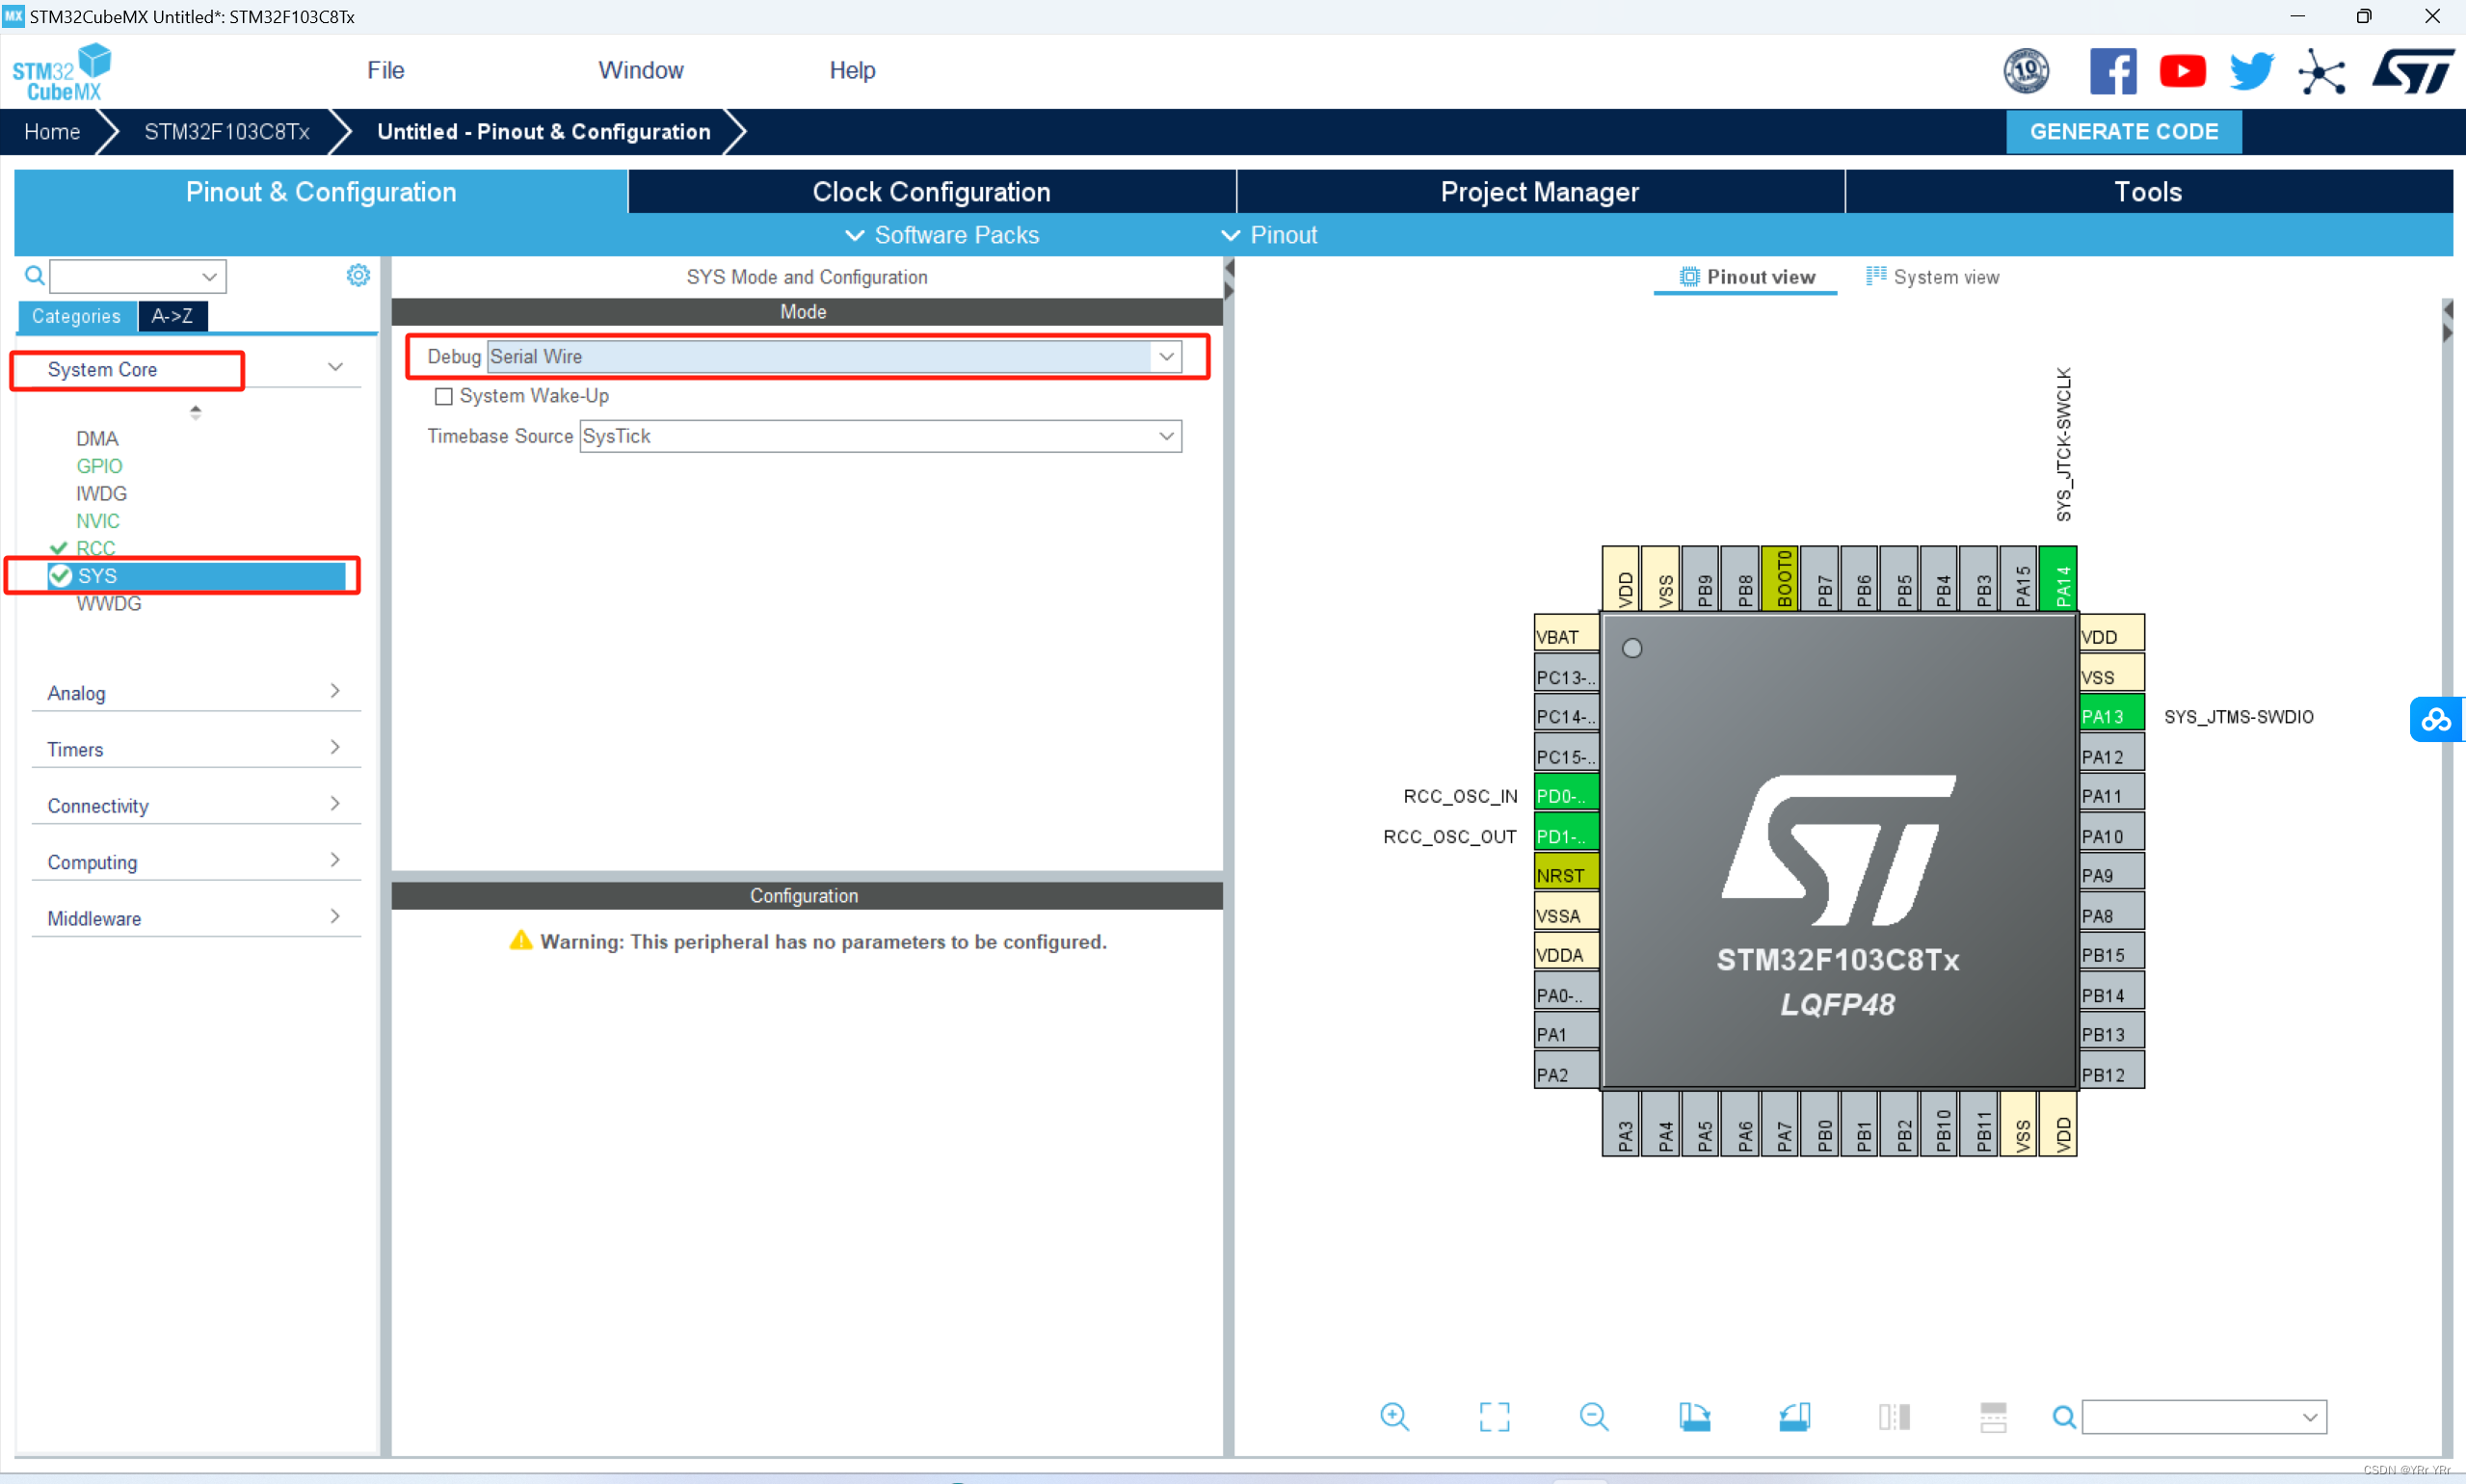The width and height of the screenshot is (2466, 1484).
Task: Select the NVIC peripheral
Action: click(x=97, y=521)
